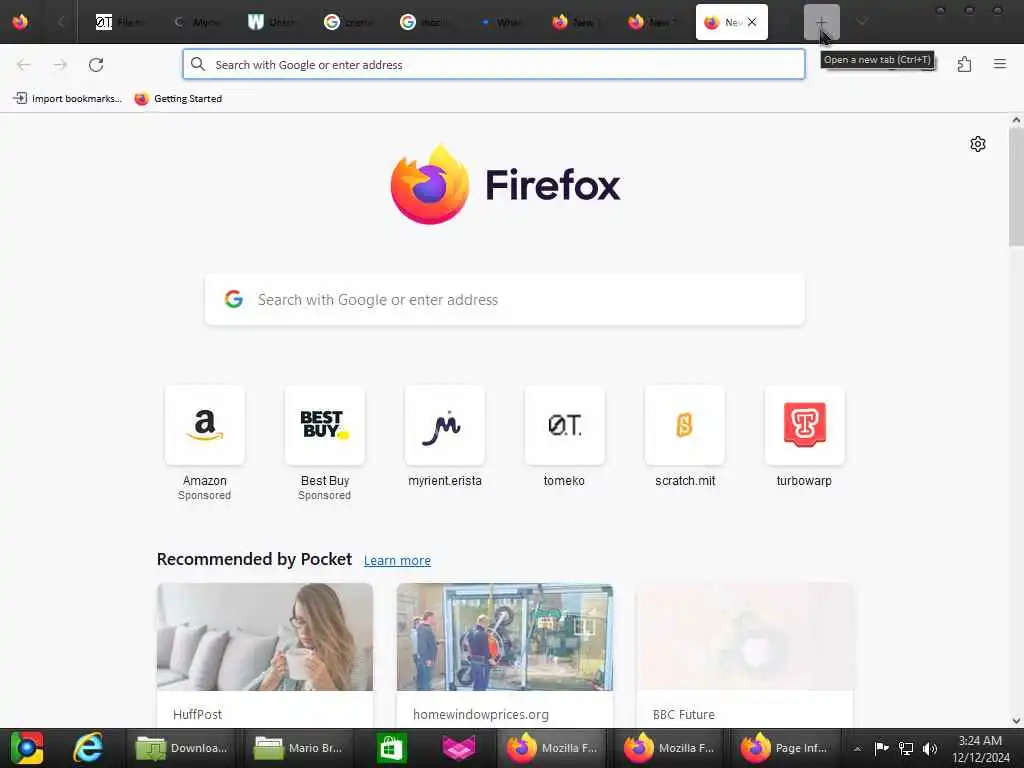Click the Learn more Pocket link
1024x768 pixels.
397,560
